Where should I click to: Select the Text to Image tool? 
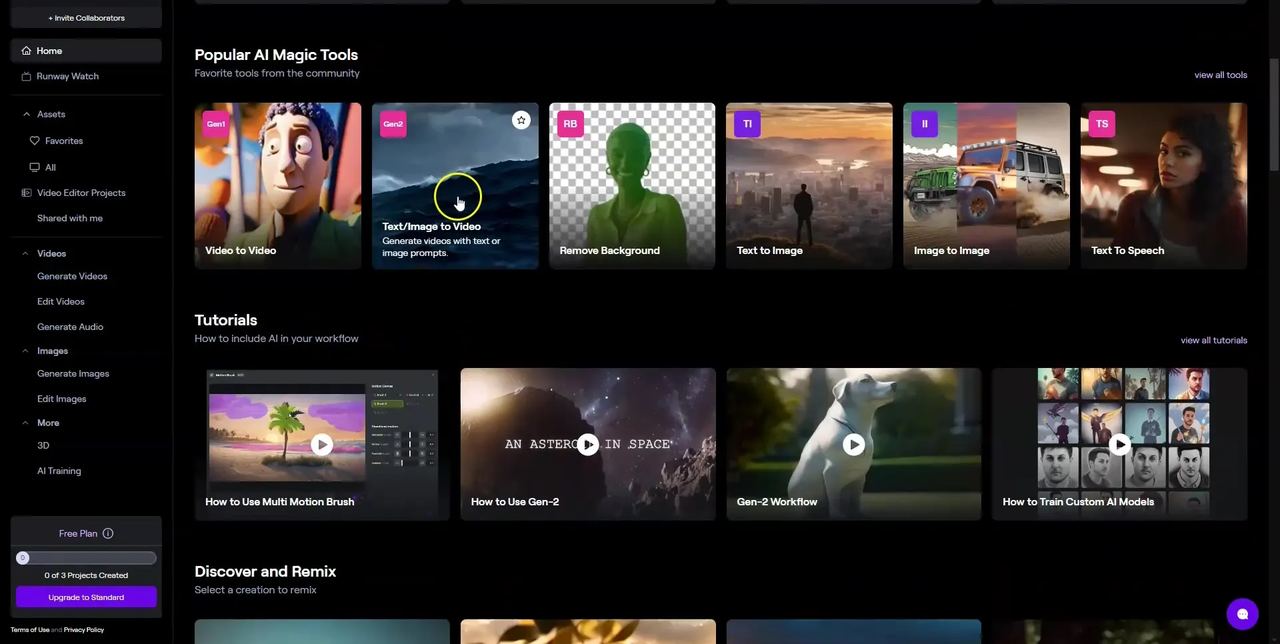(x=808, y=185)
